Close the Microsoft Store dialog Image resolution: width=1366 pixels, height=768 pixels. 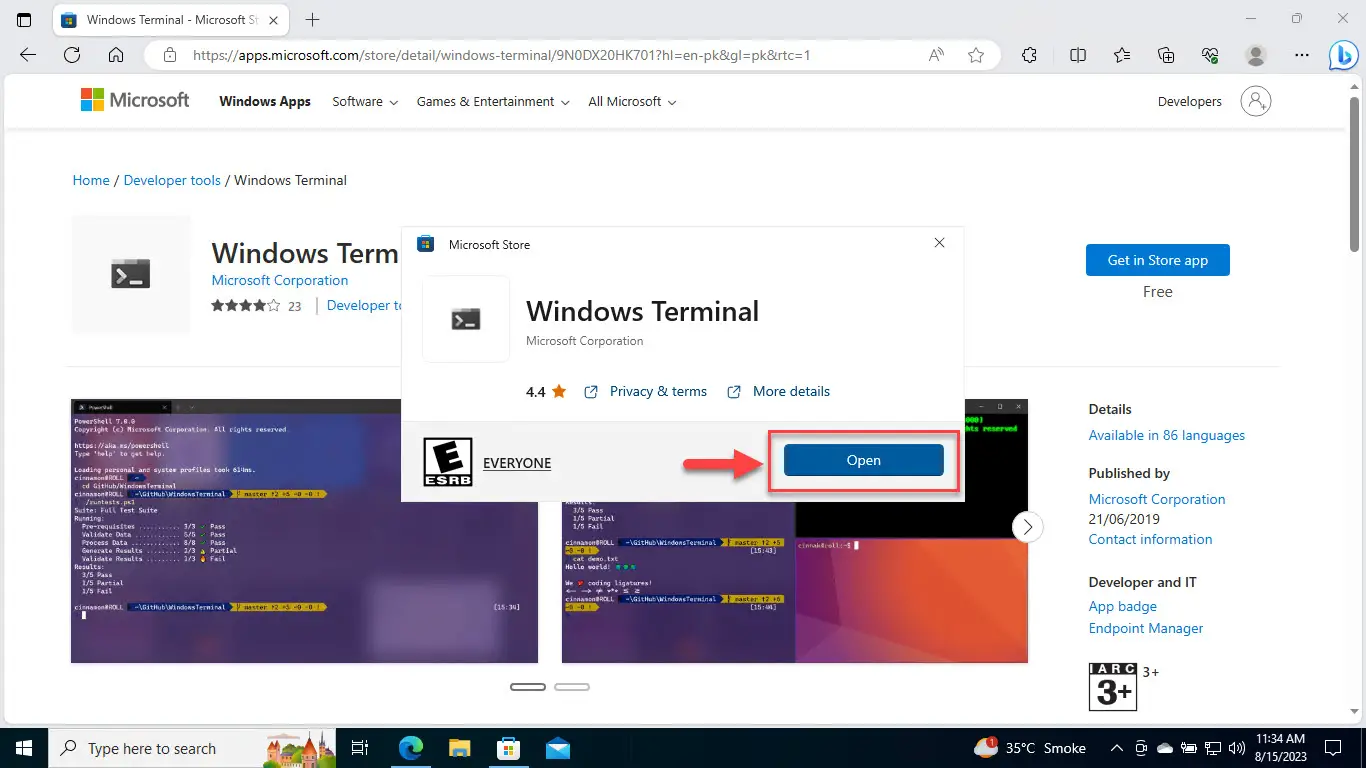[x=939, y=243]
